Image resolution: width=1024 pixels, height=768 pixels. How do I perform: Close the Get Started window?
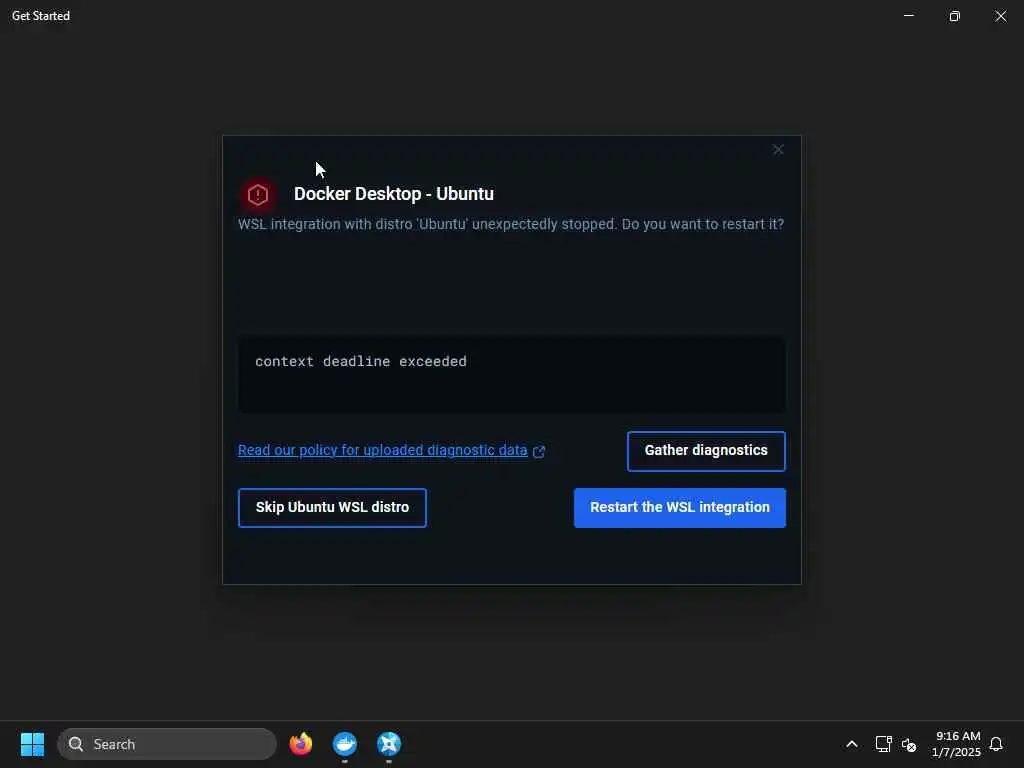pyautogui.click(x=1000, y=16)
